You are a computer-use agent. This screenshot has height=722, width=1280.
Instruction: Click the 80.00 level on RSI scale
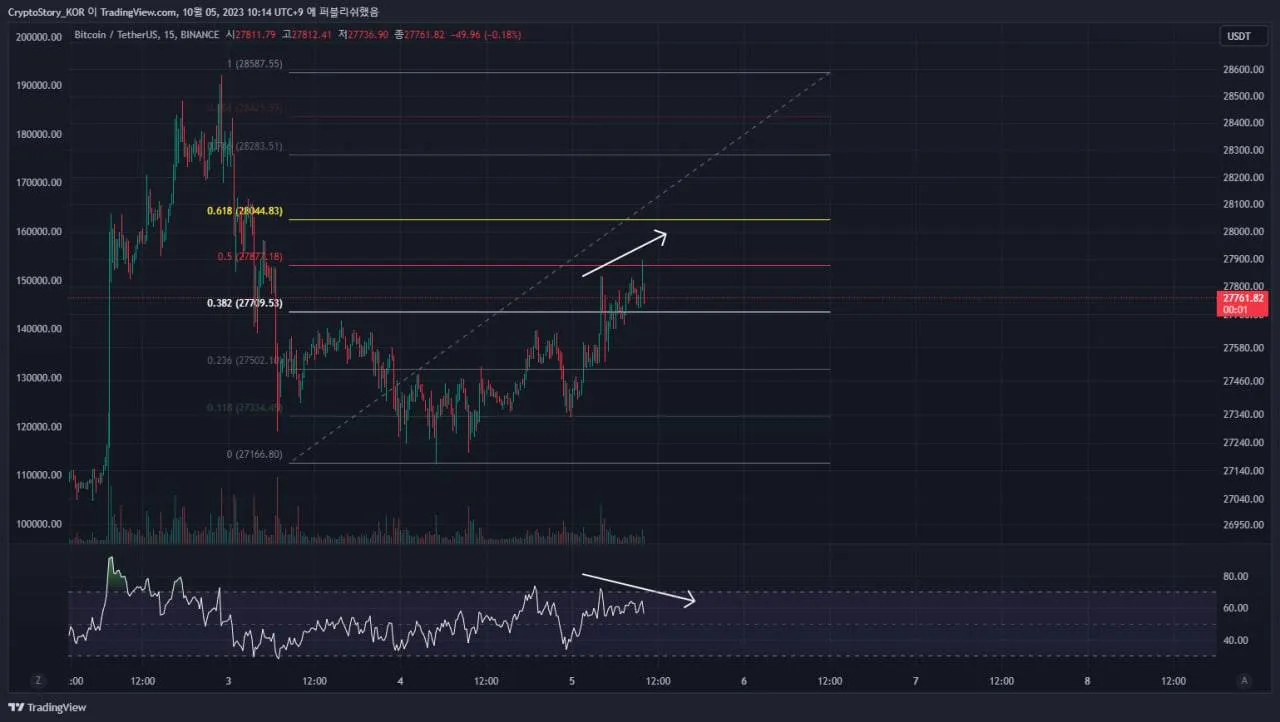point(1236,576)
